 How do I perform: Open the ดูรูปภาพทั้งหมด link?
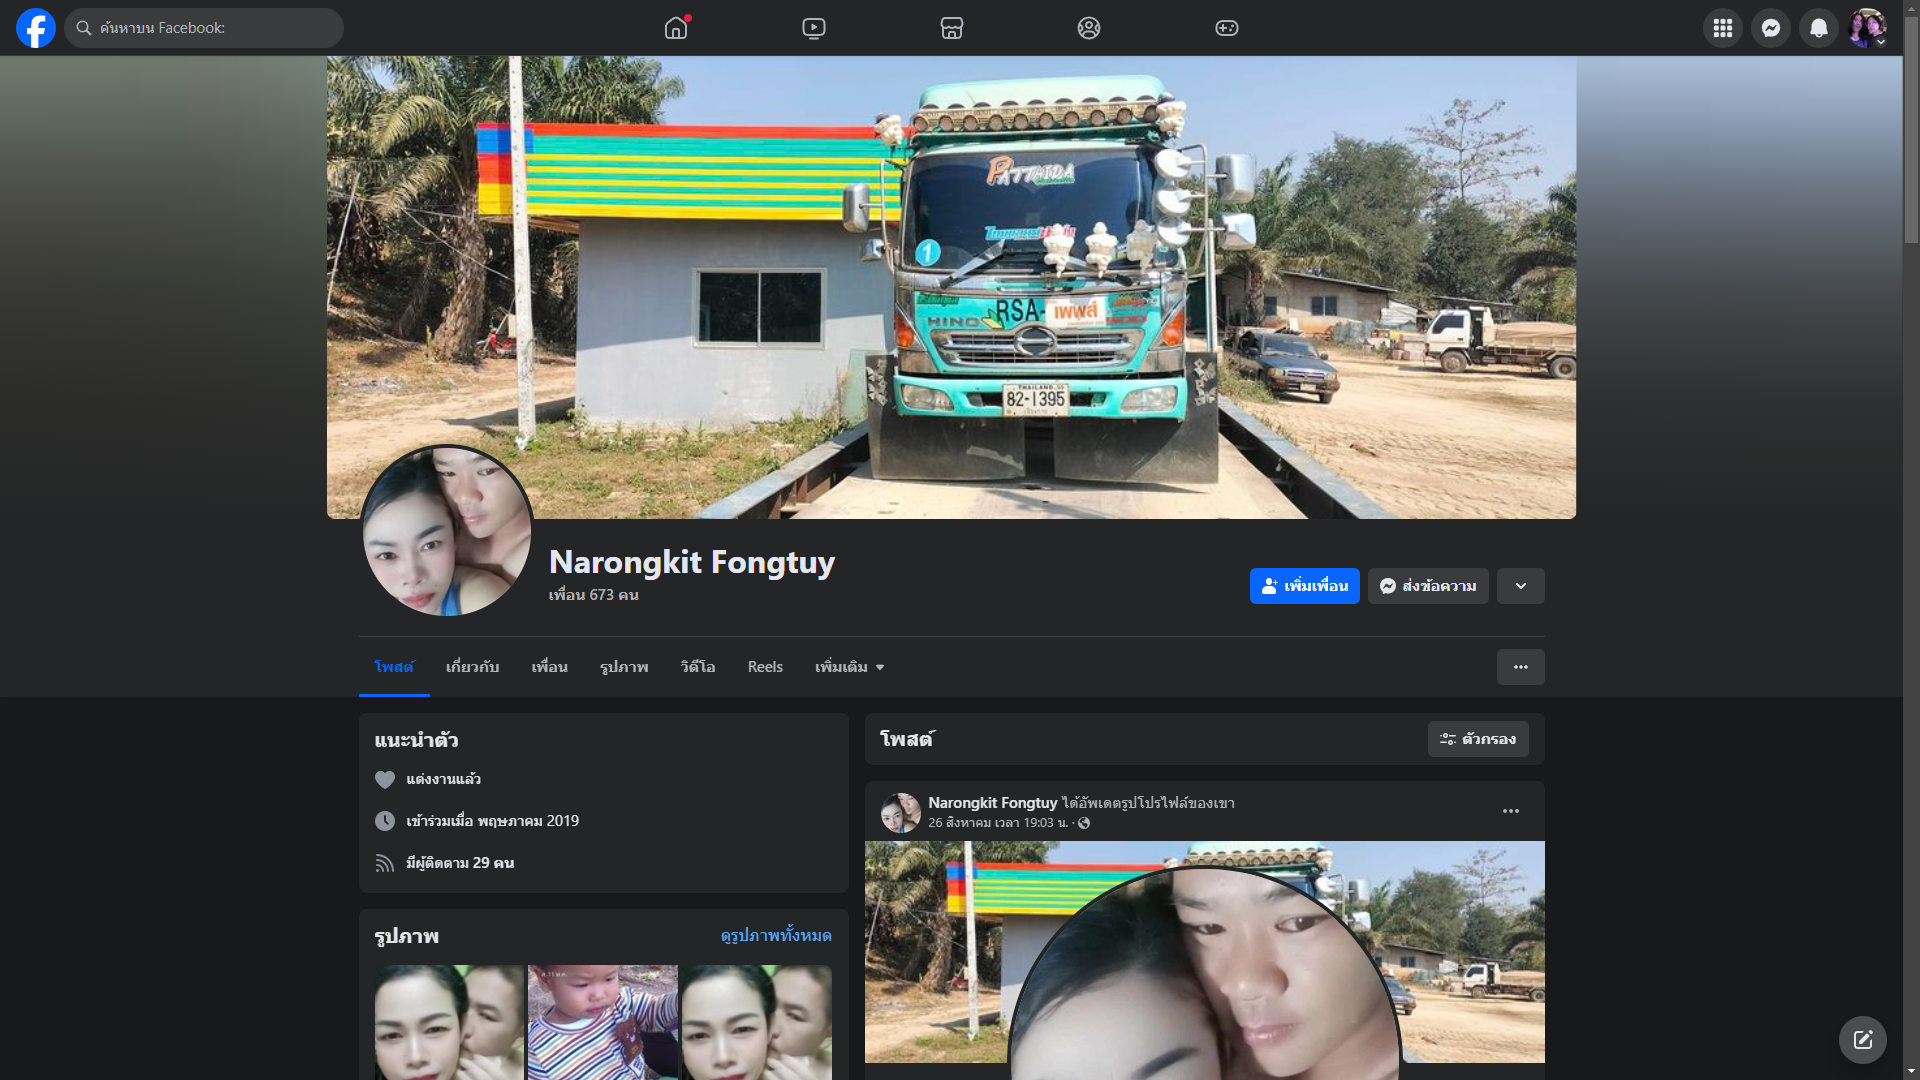coord(776,936)
